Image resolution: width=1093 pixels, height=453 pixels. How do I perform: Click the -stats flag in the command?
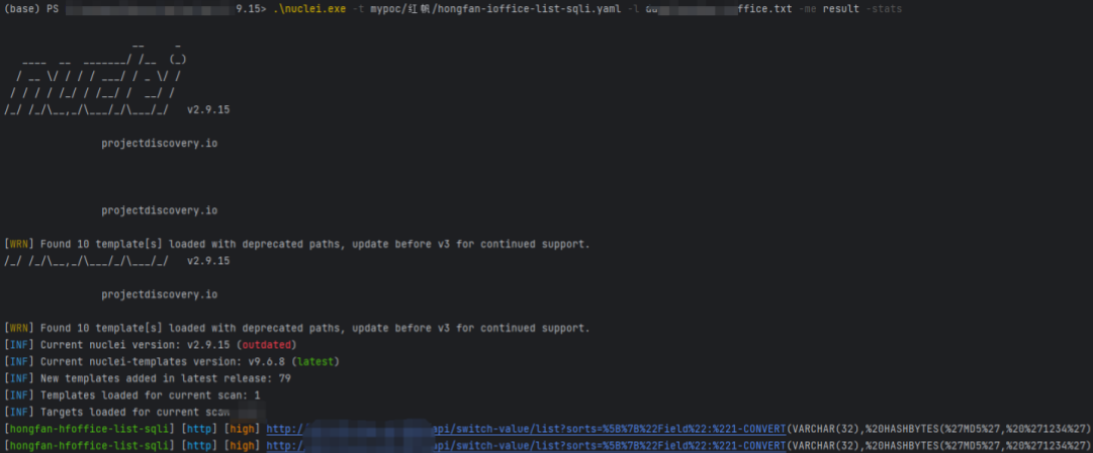tap(884, 10)
